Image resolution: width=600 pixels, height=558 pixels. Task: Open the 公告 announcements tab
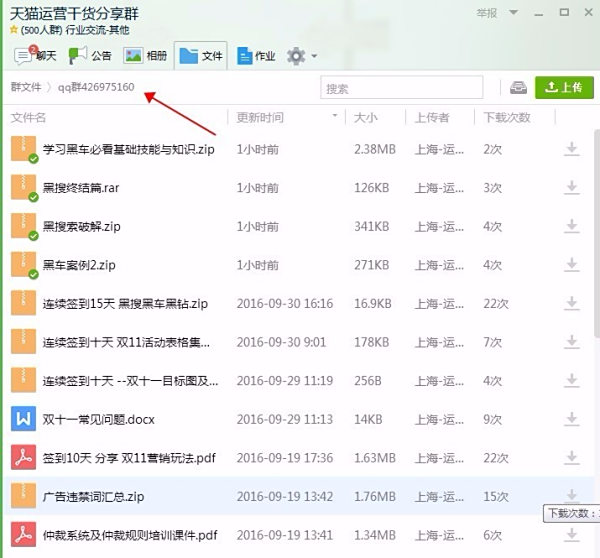[x=90, y=56]
